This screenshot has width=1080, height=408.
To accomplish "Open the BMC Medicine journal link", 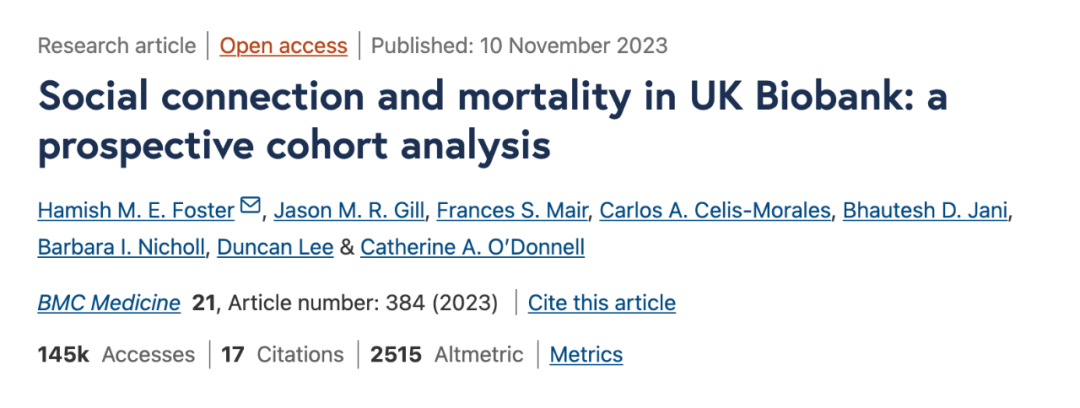I will (x=109, y=303).
